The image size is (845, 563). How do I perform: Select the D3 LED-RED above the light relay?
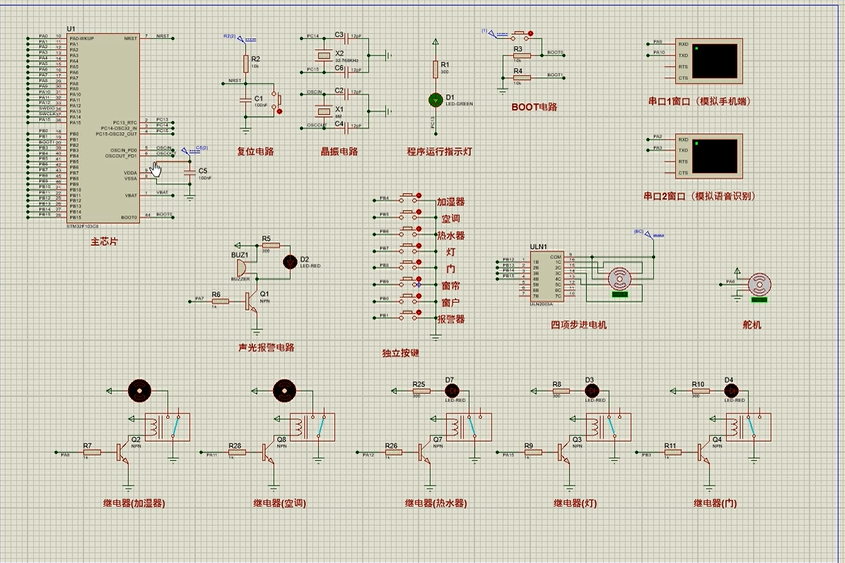[591, 391]
